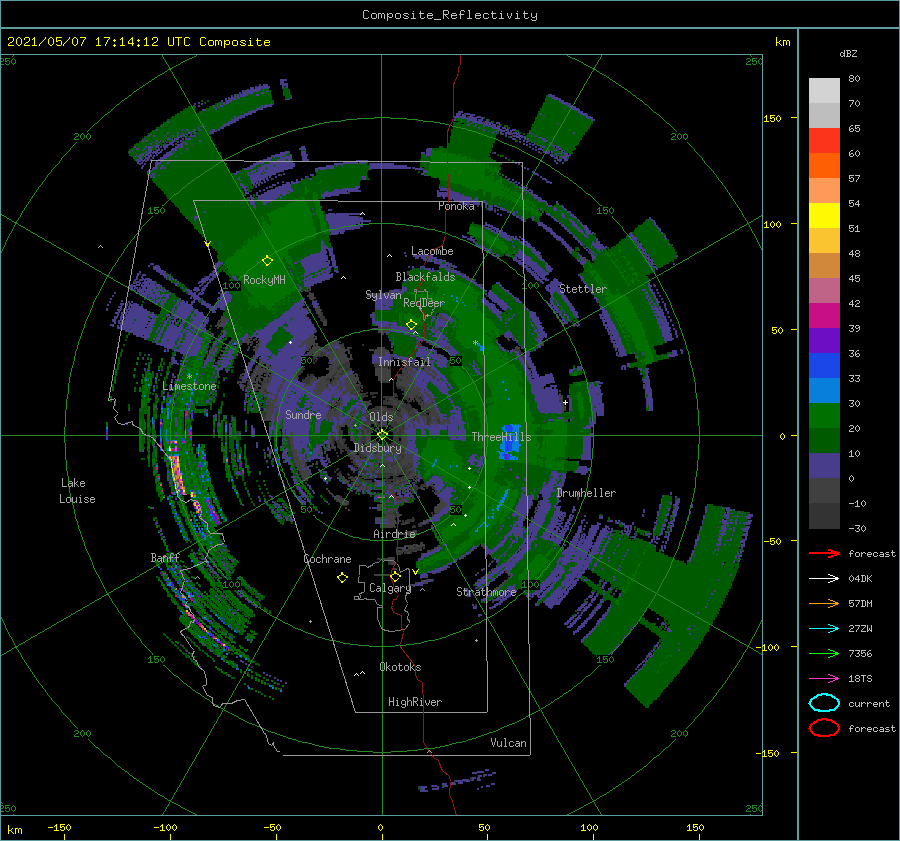Click the blue storm cell at ThreeHills
This screenshot has height=841, width=900.
(510, 442)
